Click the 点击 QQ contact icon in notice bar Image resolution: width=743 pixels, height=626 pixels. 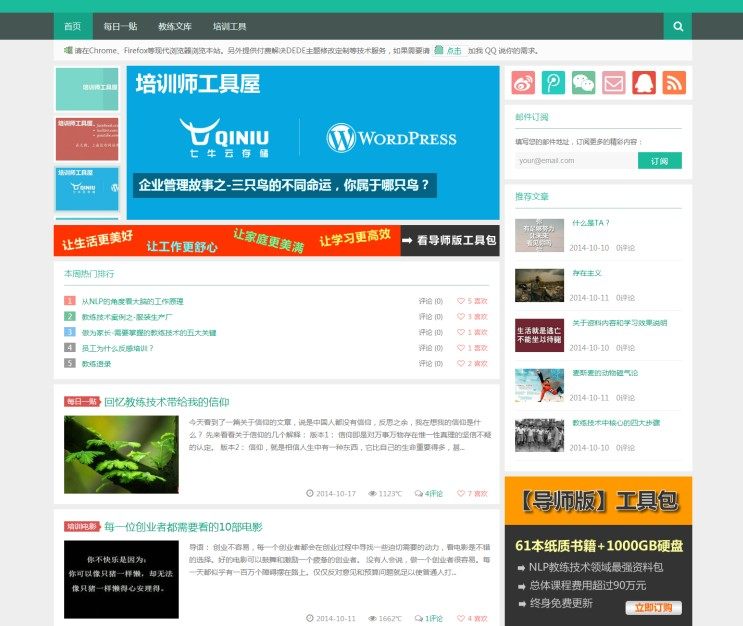click(x=448, y=50)
